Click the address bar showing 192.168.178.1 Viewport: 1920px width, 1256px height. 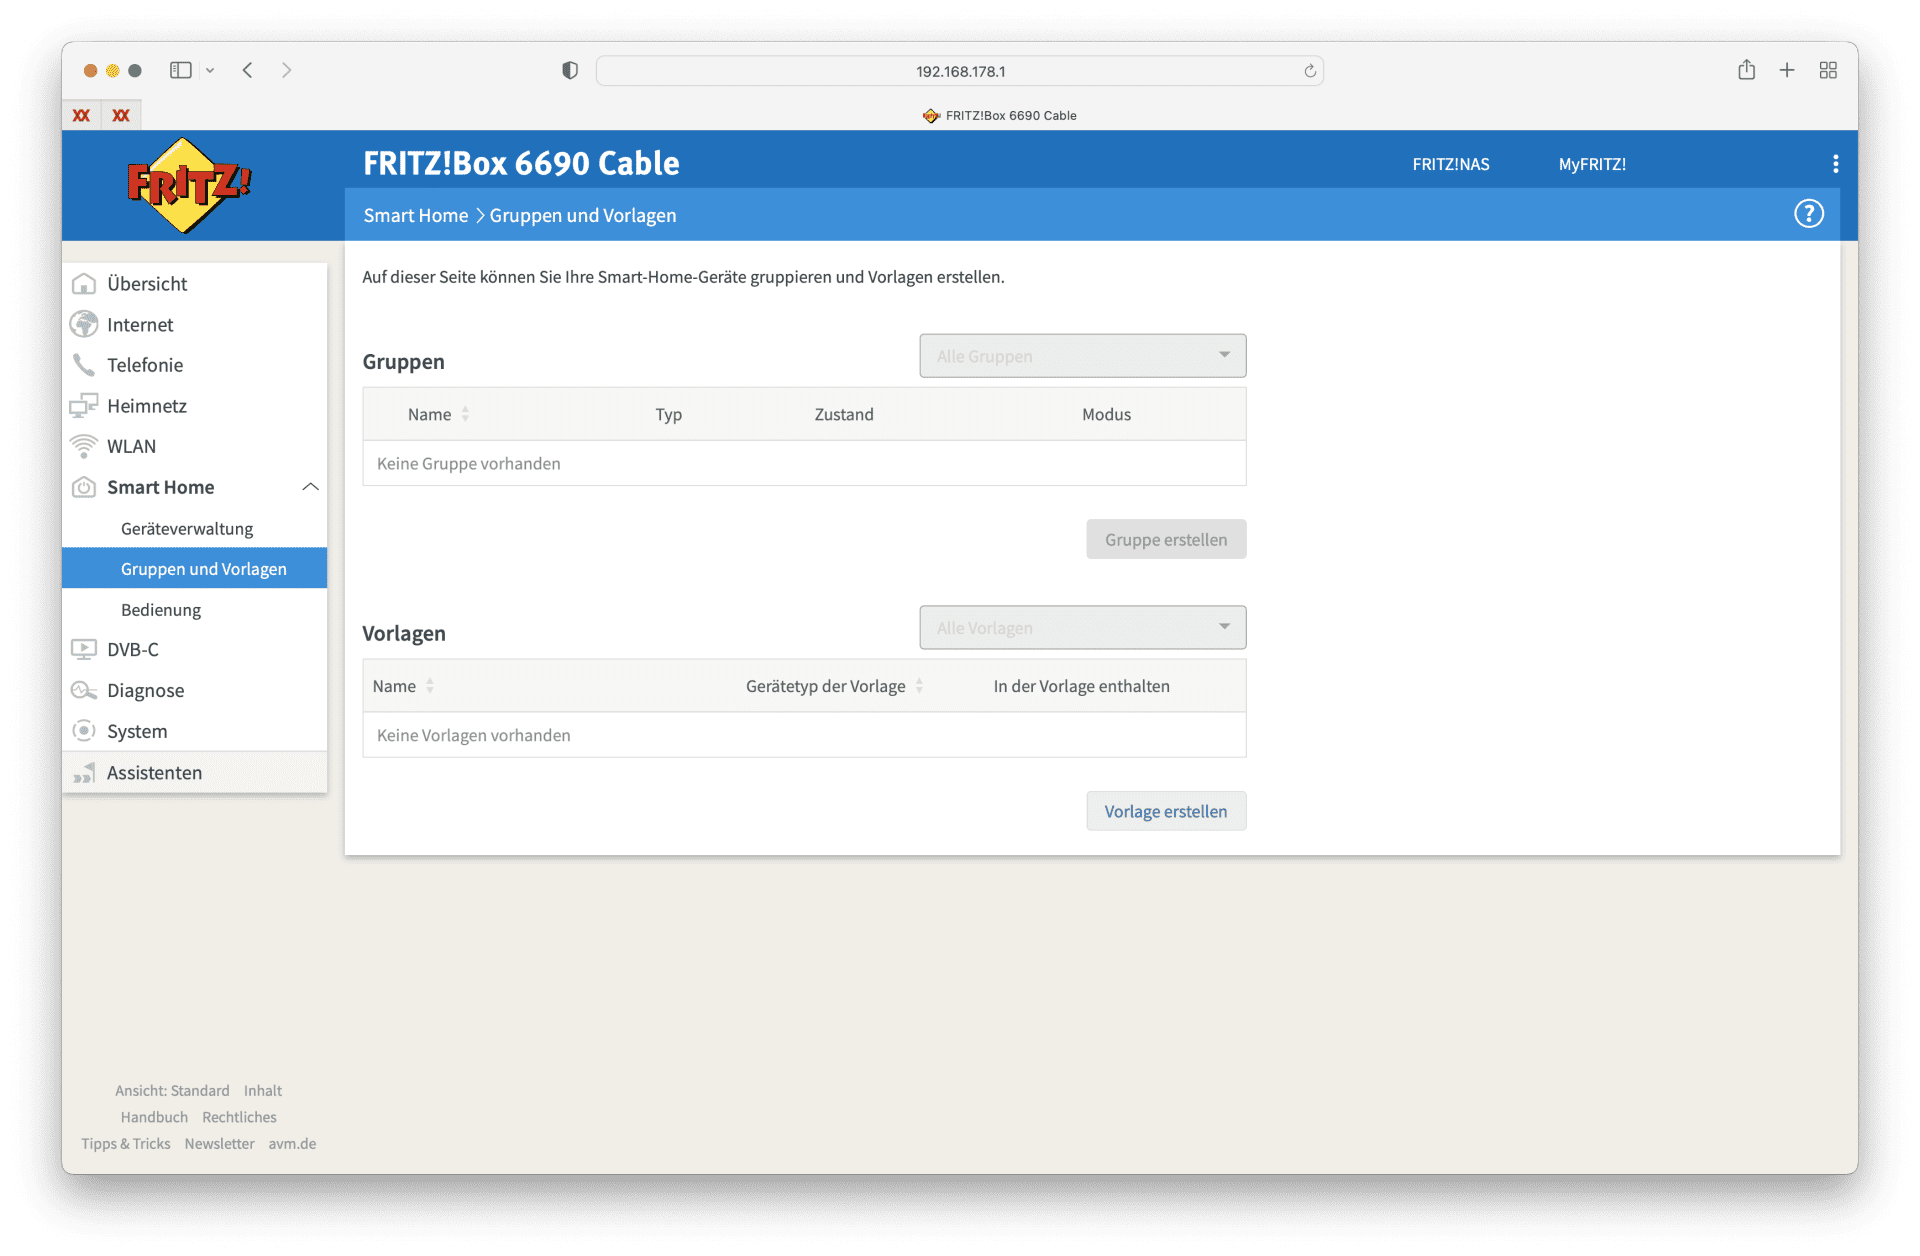[960, 71]
